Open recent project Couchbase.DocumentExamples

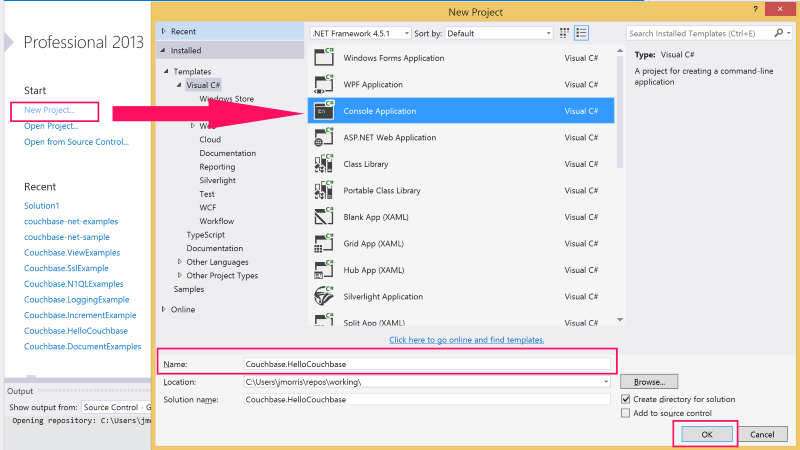click(82, 346)
